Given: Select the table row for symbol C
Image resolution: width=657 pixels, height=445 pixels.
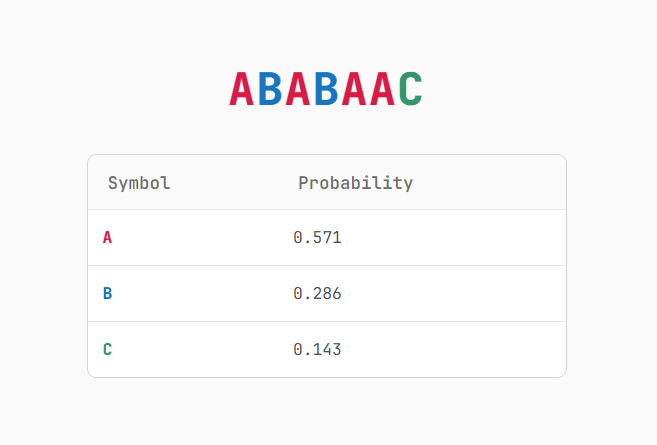Looking at the screenshot, I should pyautogui.click(x=327, y=349).
